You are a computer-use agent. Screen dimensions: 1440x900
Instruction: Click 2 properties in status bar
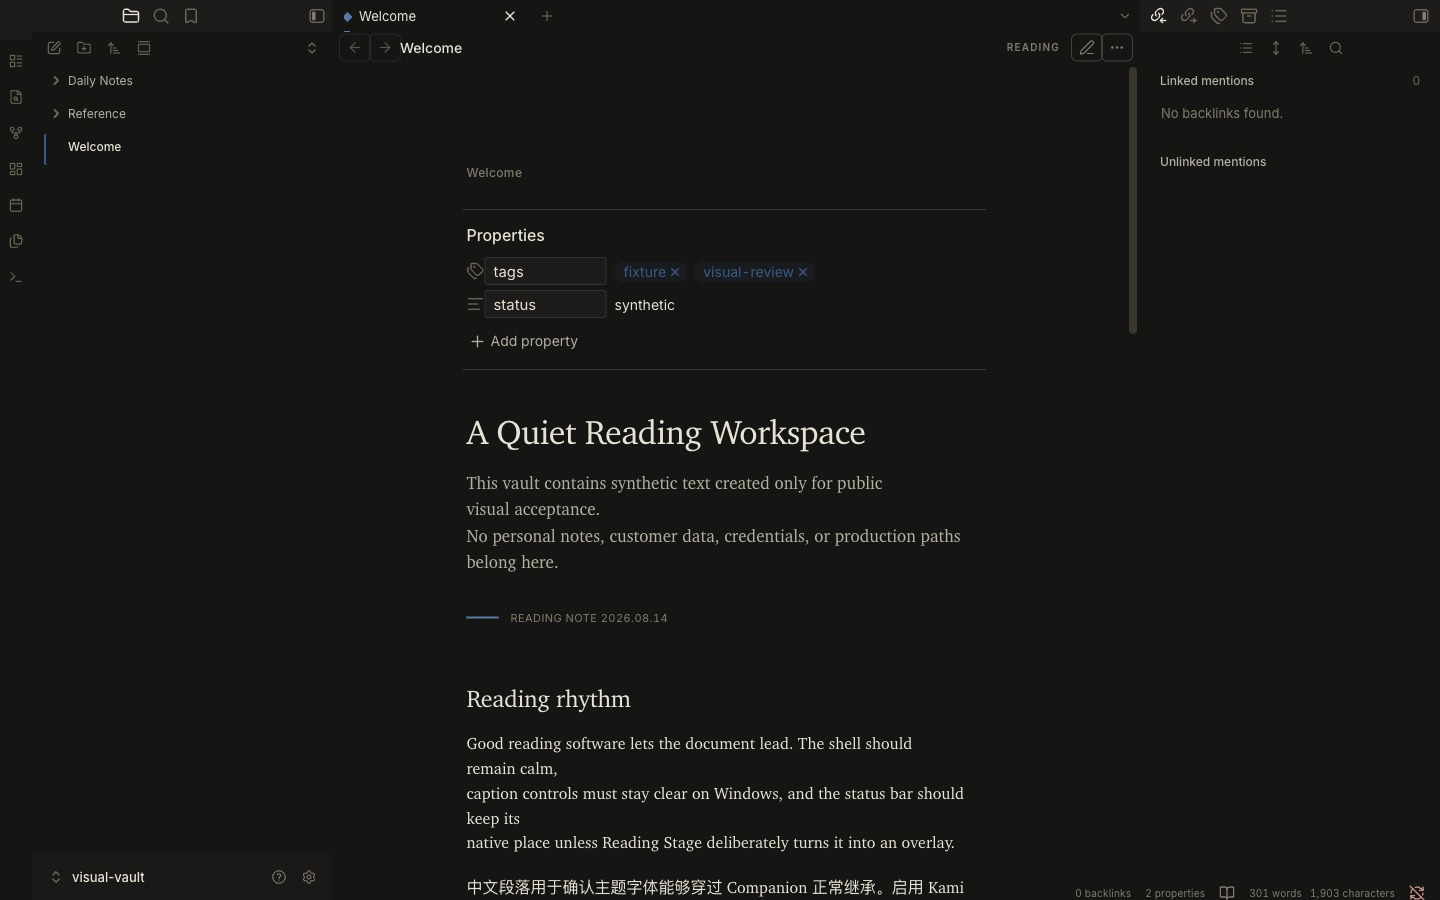click(x=1175, y=893)
